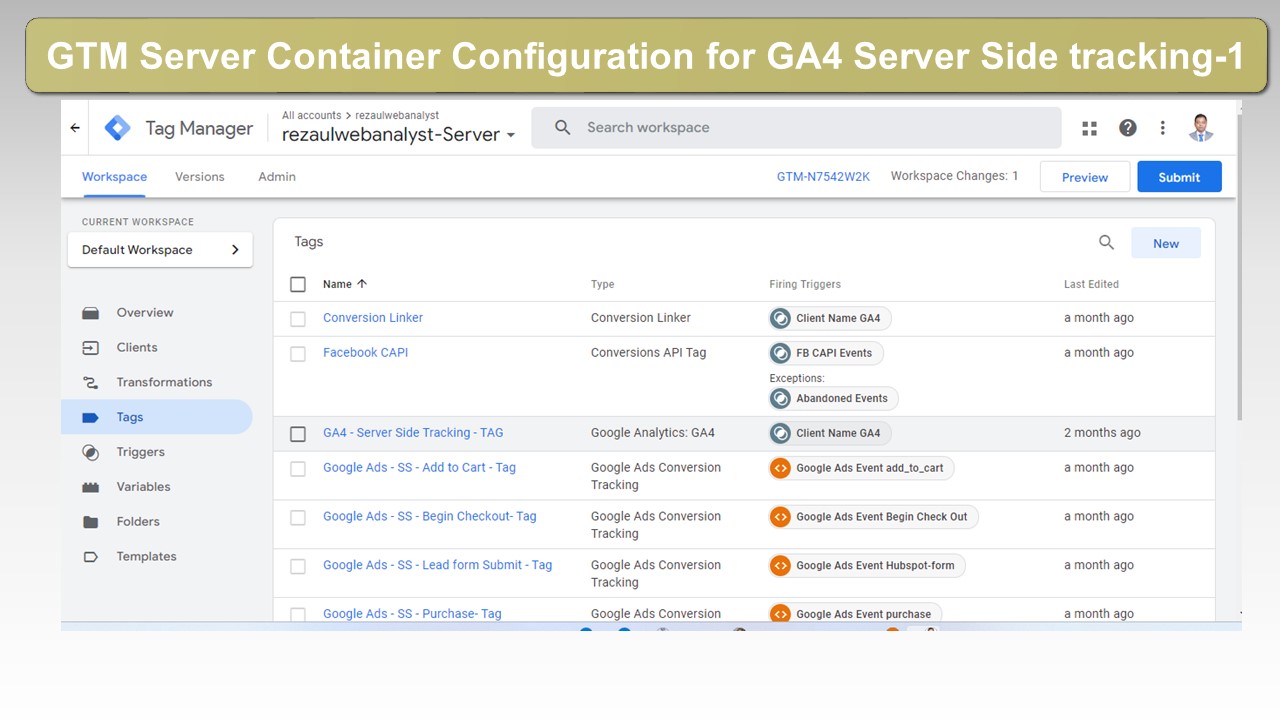
Task: Click the Abandoned Events exception icon
Action: click(780, 399)
